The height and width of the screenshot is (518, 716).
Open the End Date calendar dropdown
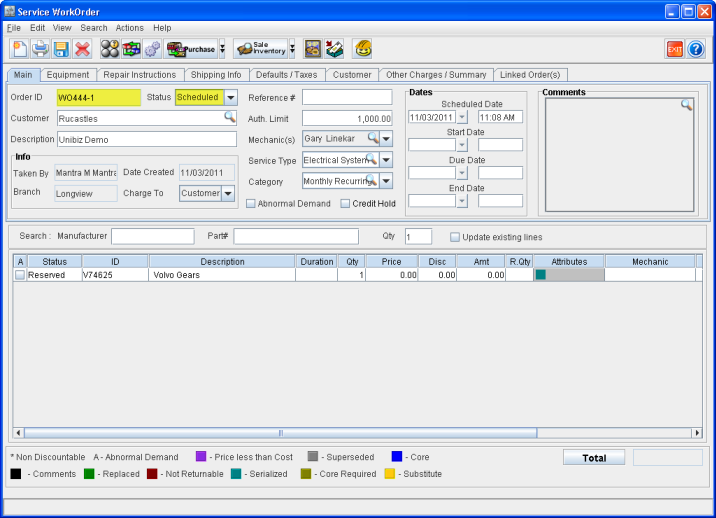(462, 201)
